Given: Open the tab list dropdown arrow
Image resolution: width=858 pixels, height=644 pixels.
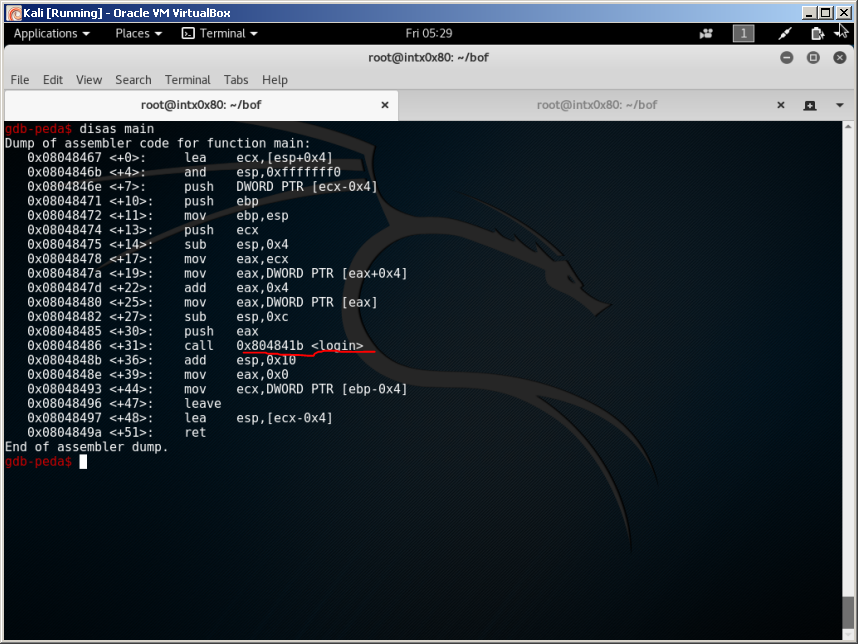Looking at the screenshot, I should click(838, 105).
